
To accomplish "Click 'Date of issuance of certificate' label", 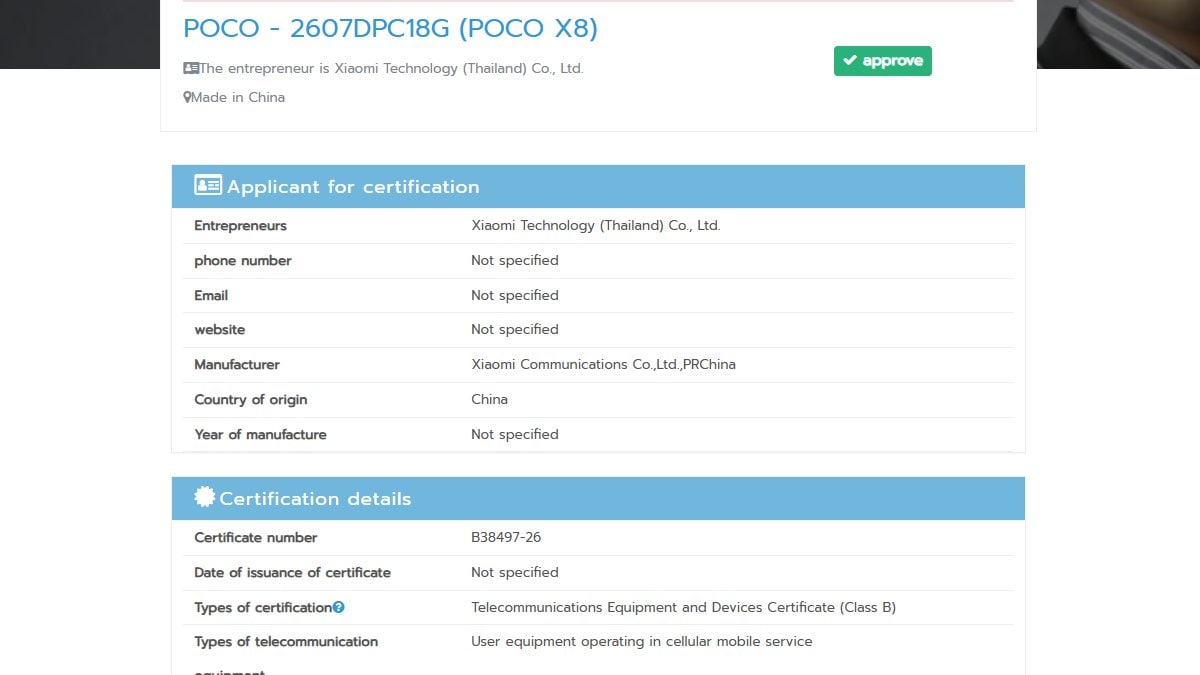I will pos(292,572).
